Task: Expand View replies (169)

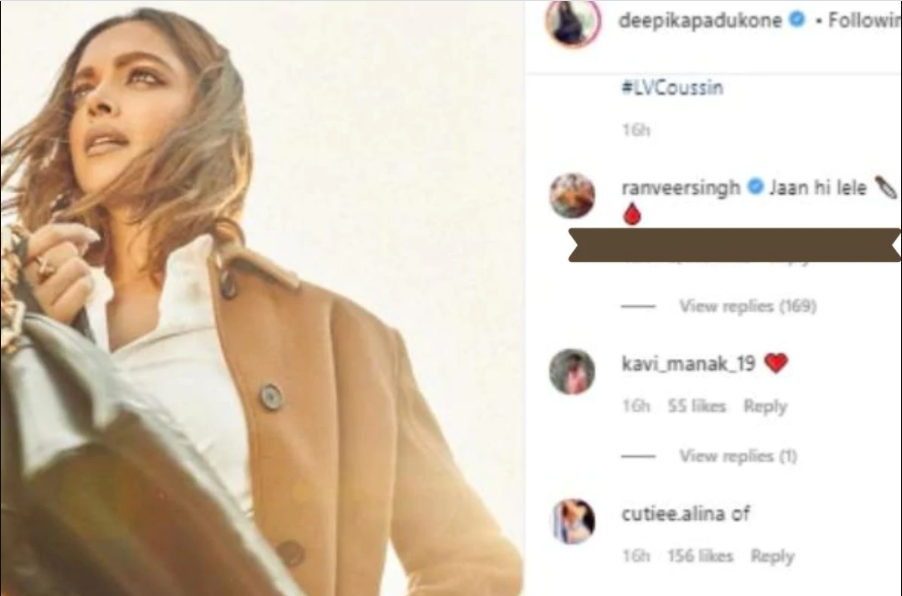Action: 747,306
